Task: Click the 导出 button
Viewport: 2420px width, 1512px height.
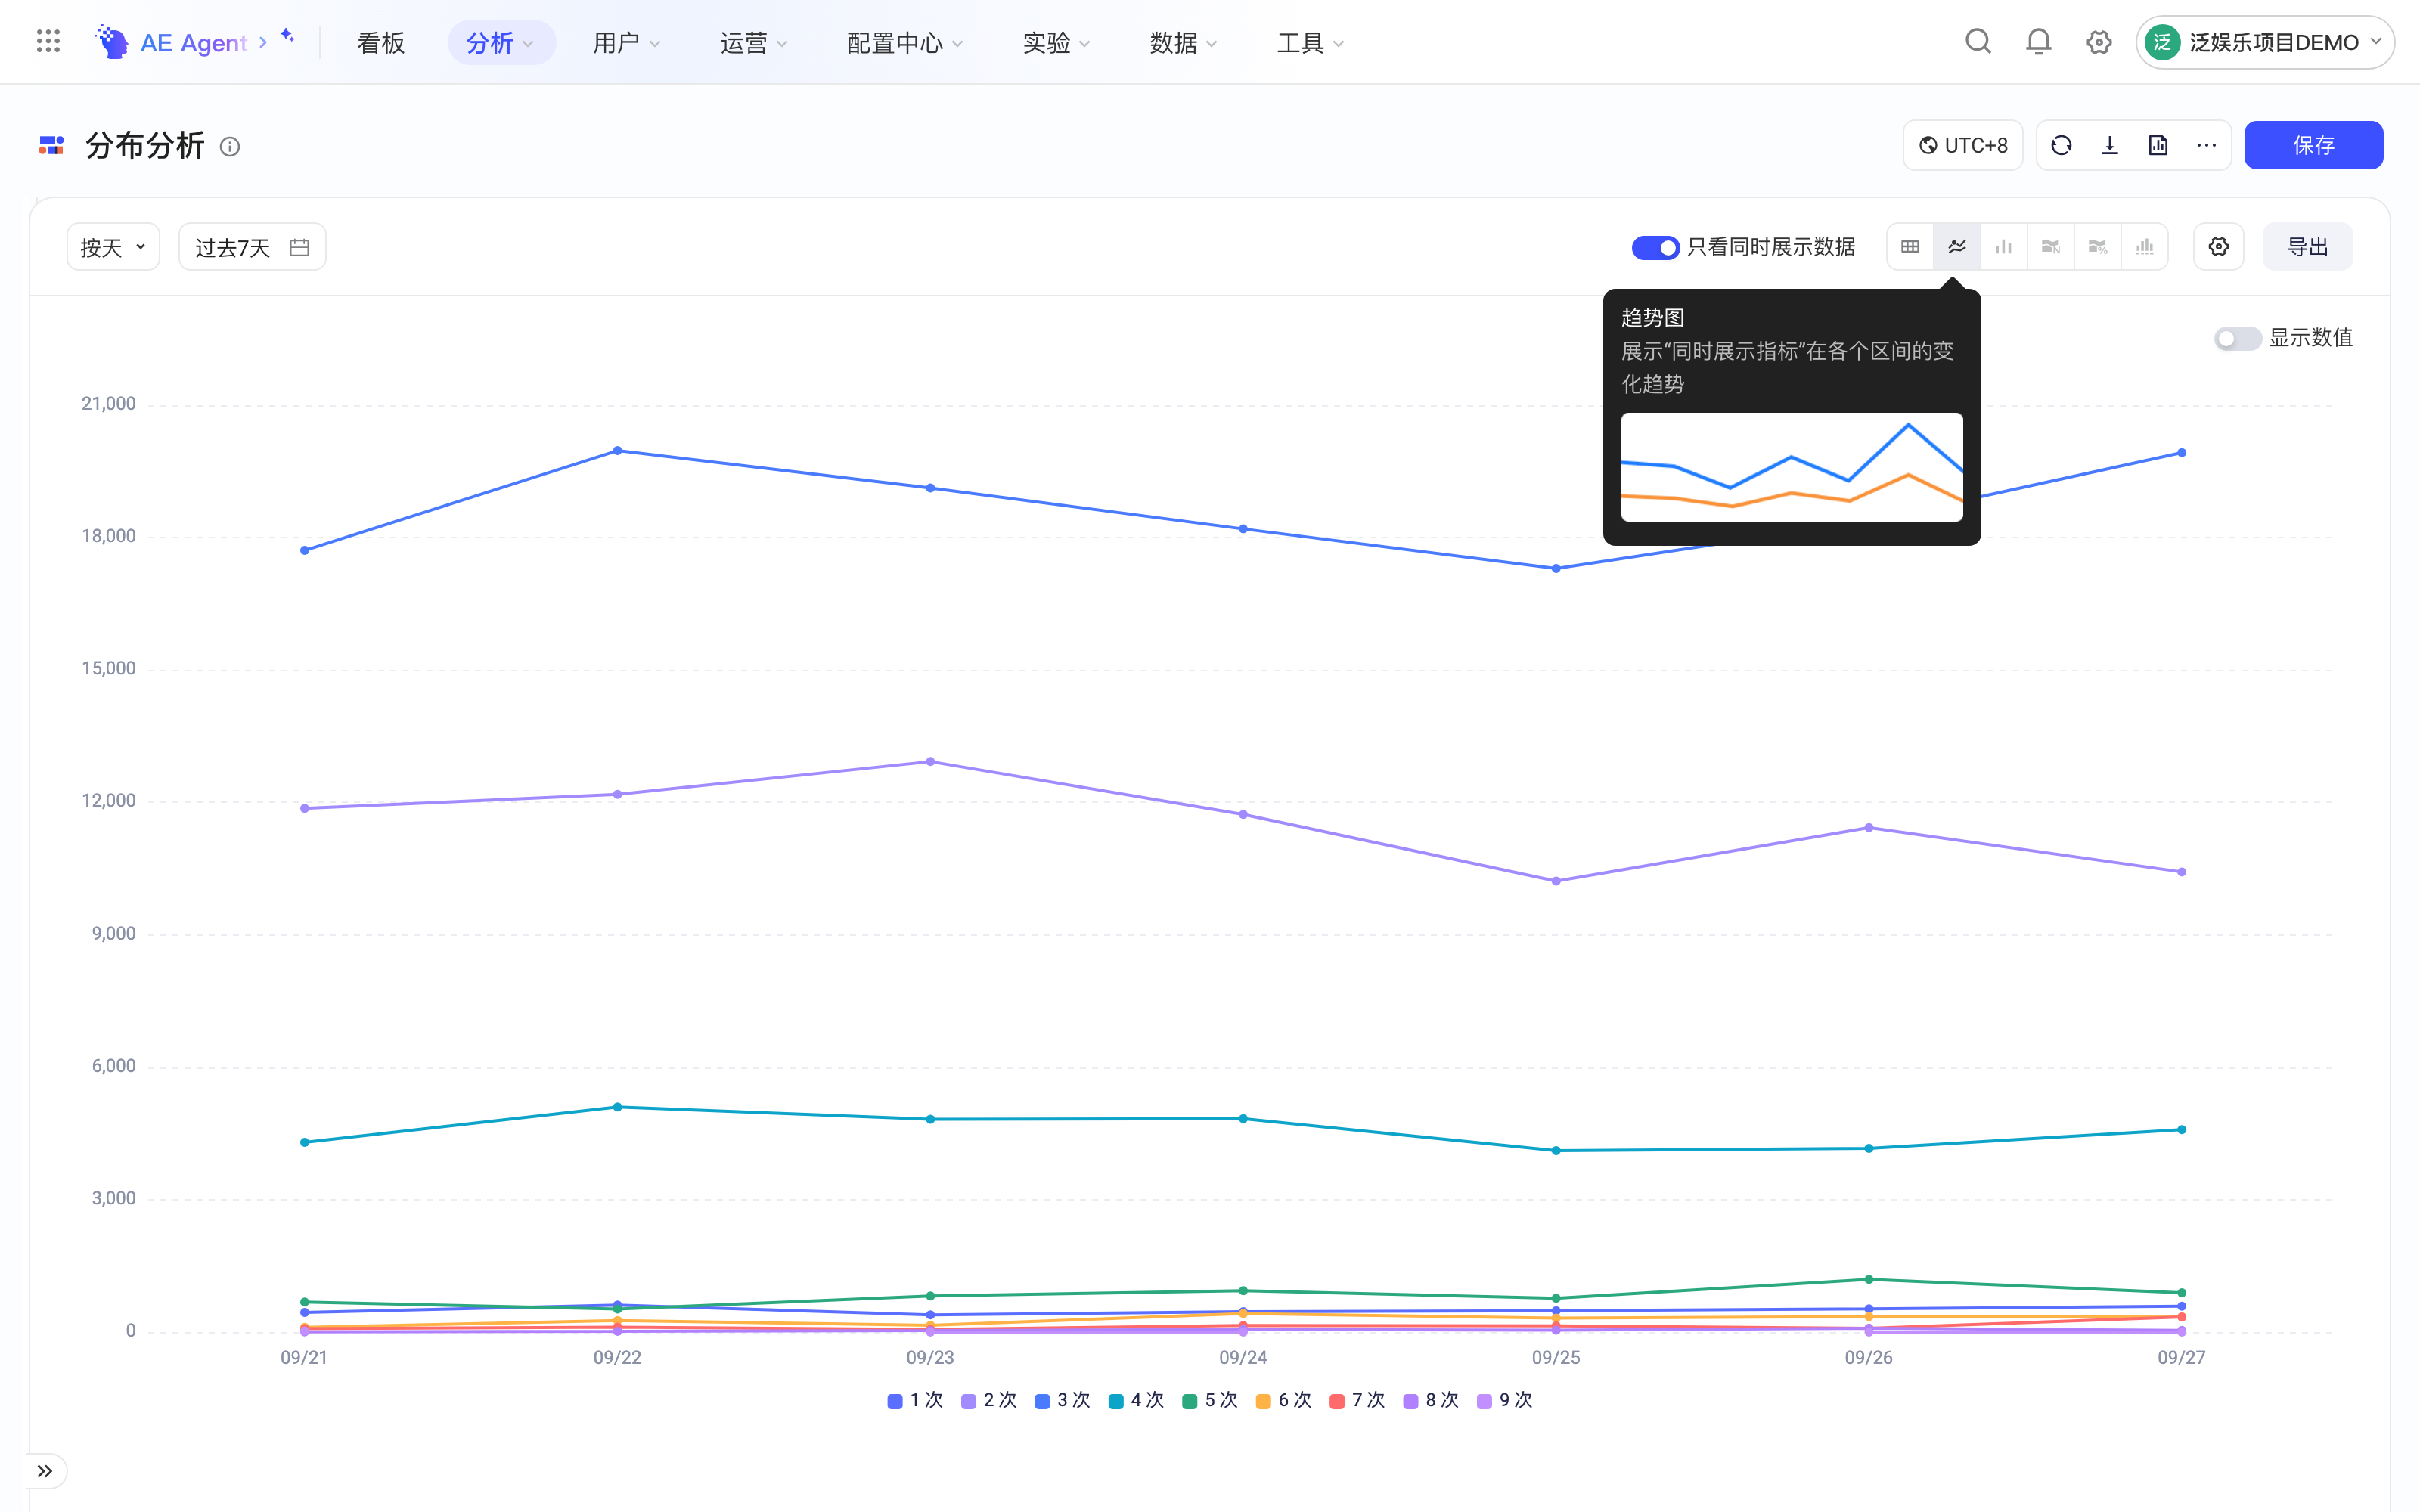Action: (x=2308, y=247)
